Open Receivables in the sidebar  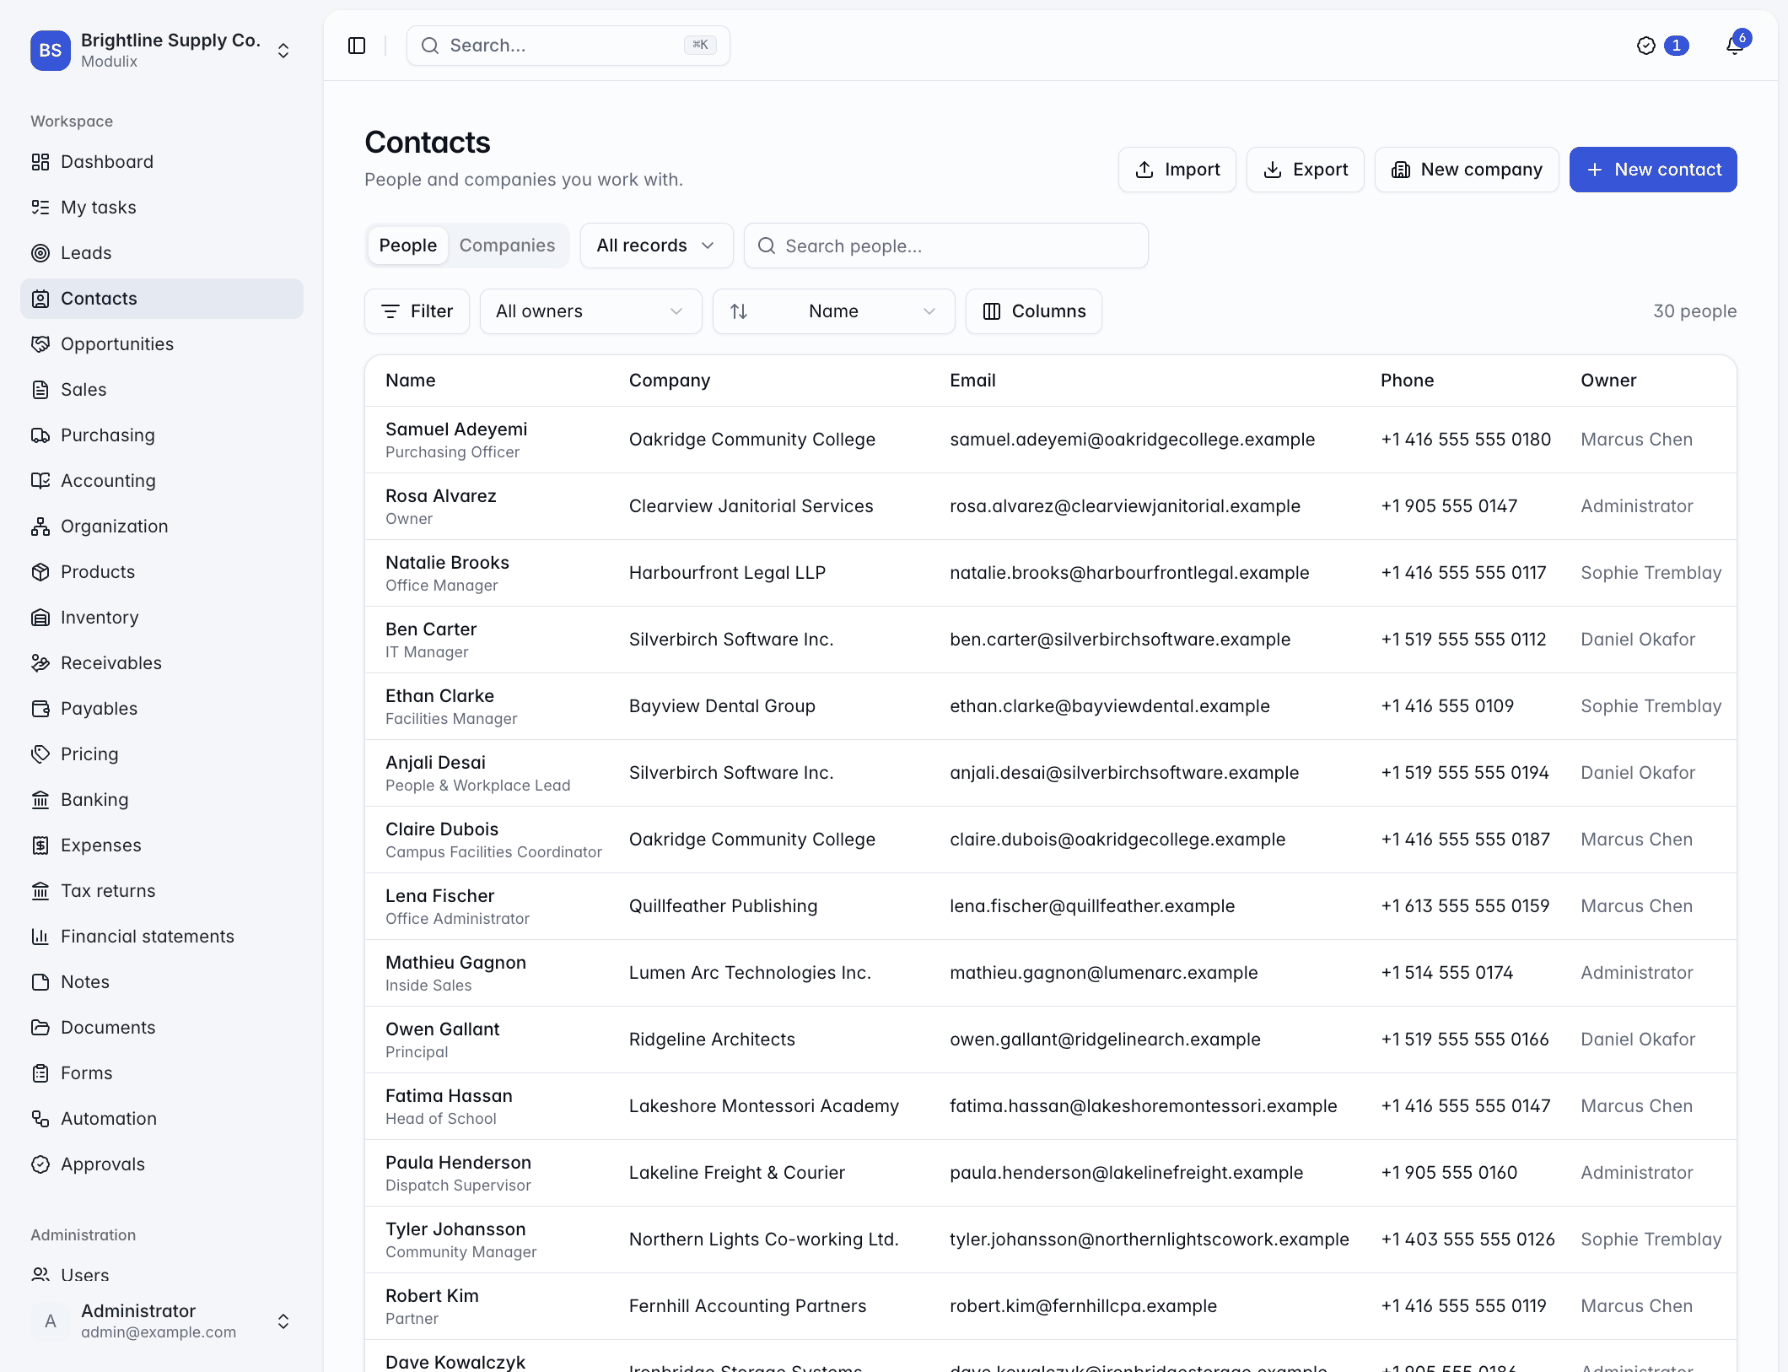tap(162, 663)
